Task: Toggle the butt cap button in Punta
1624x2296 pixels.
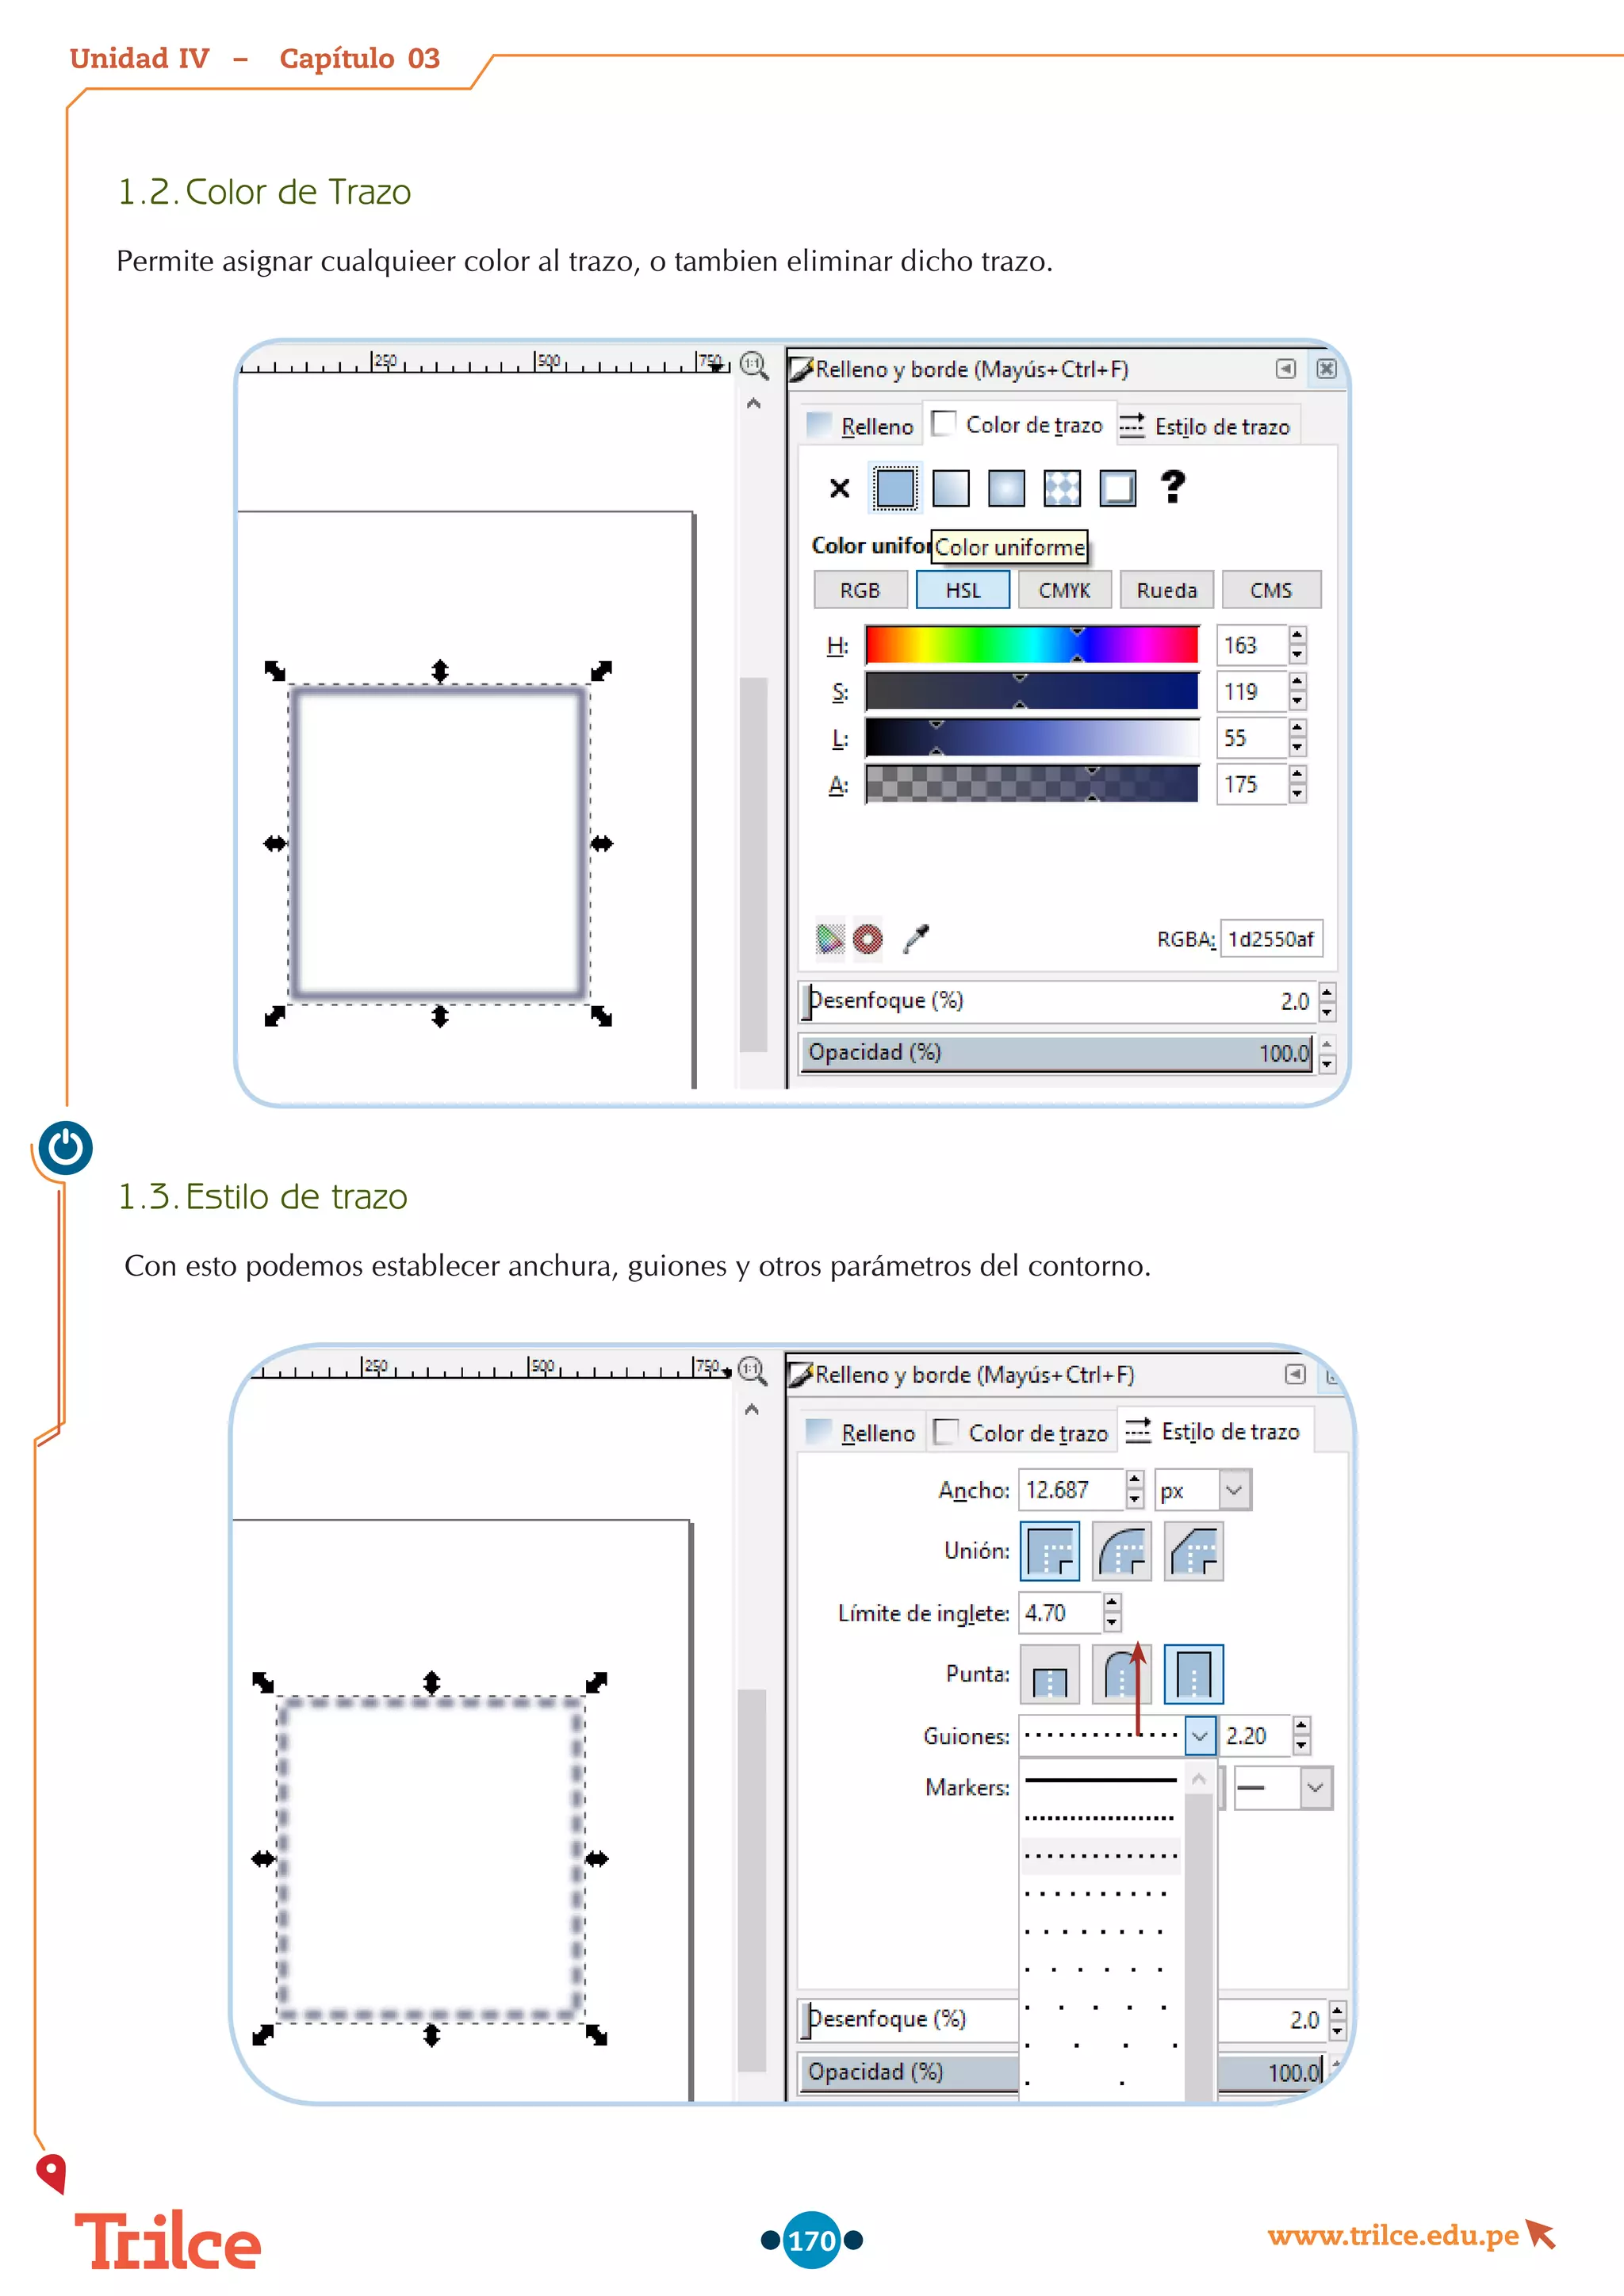Action: tap(1049, 1674)
